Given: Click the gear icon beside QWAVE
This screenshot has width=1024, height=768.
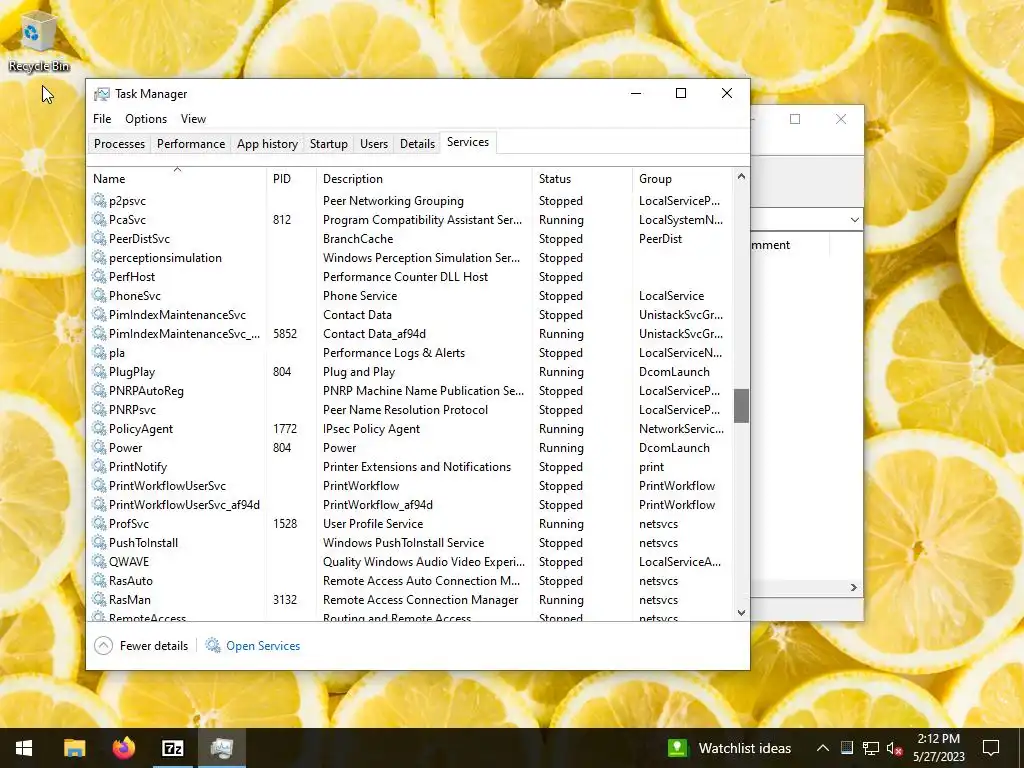Looking at the screenshot, I should pos(99,561).
